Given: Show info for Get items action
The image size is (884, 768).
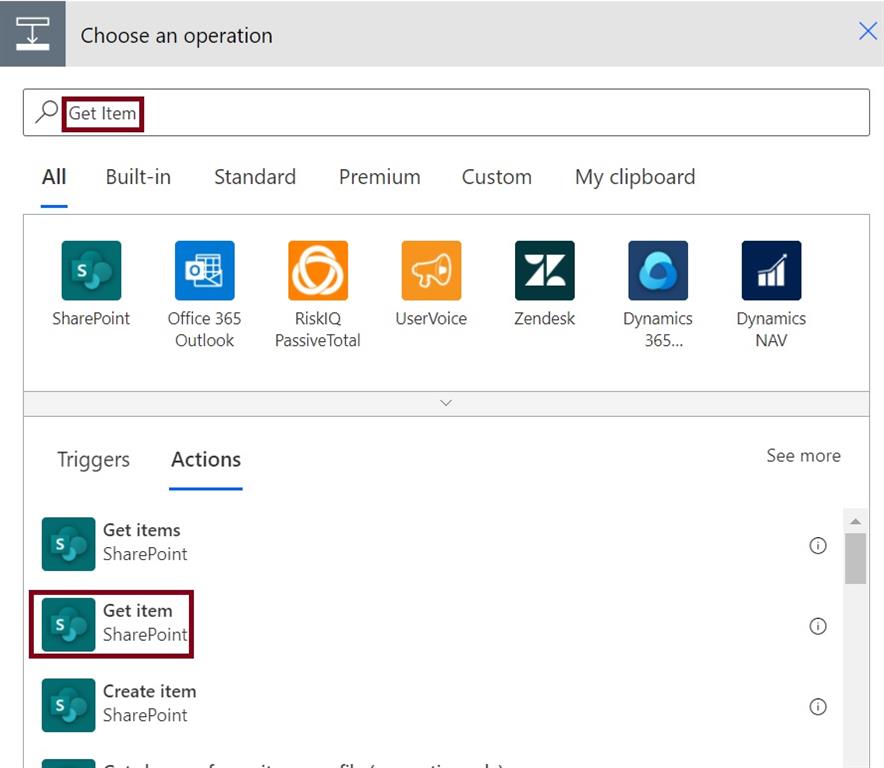Looking at the screenshot, I should pyautogui.click(x=818, y=545).
